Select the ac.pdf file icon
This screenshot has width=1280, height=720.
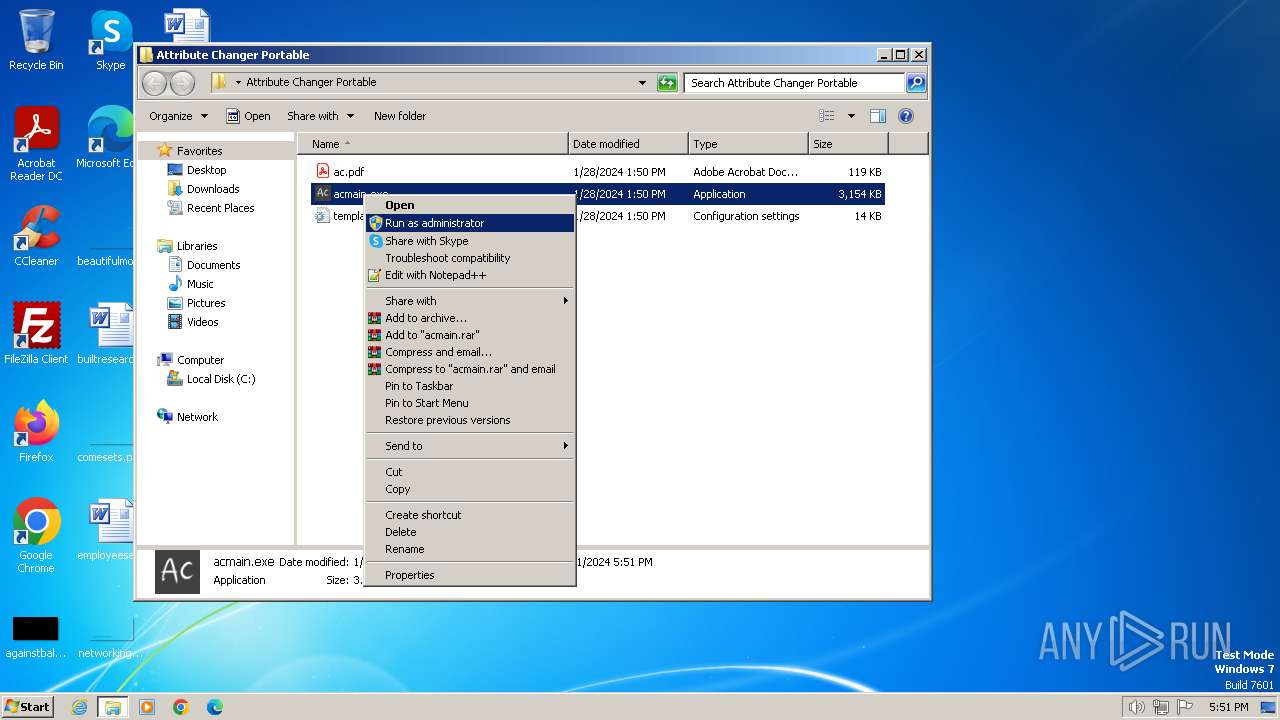coord(323,171)
